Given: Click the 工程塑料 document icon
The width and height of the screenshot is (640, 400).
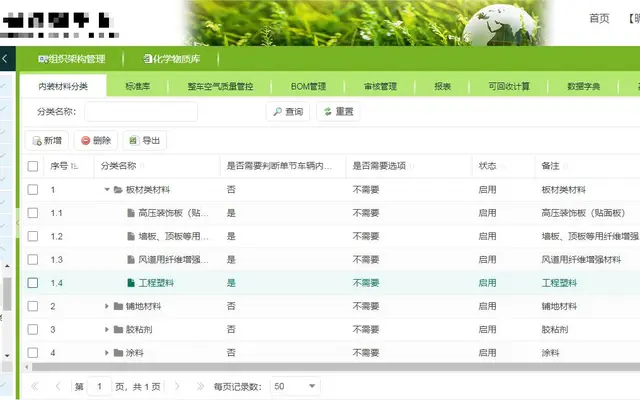Looking at the screenshot, I should (131, 283).
